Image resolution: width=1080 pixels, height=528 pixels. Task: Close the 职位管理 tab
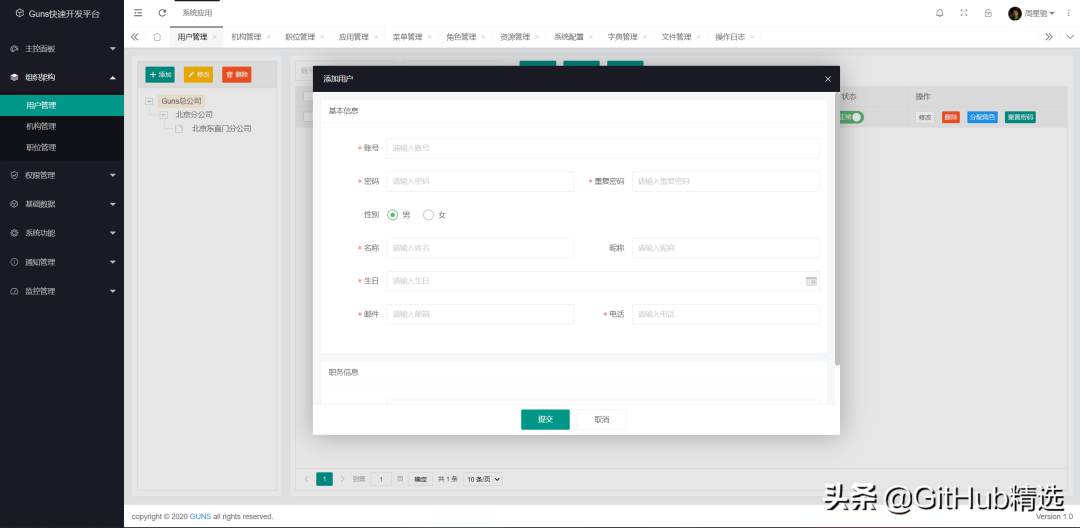[x=322, y=37]
